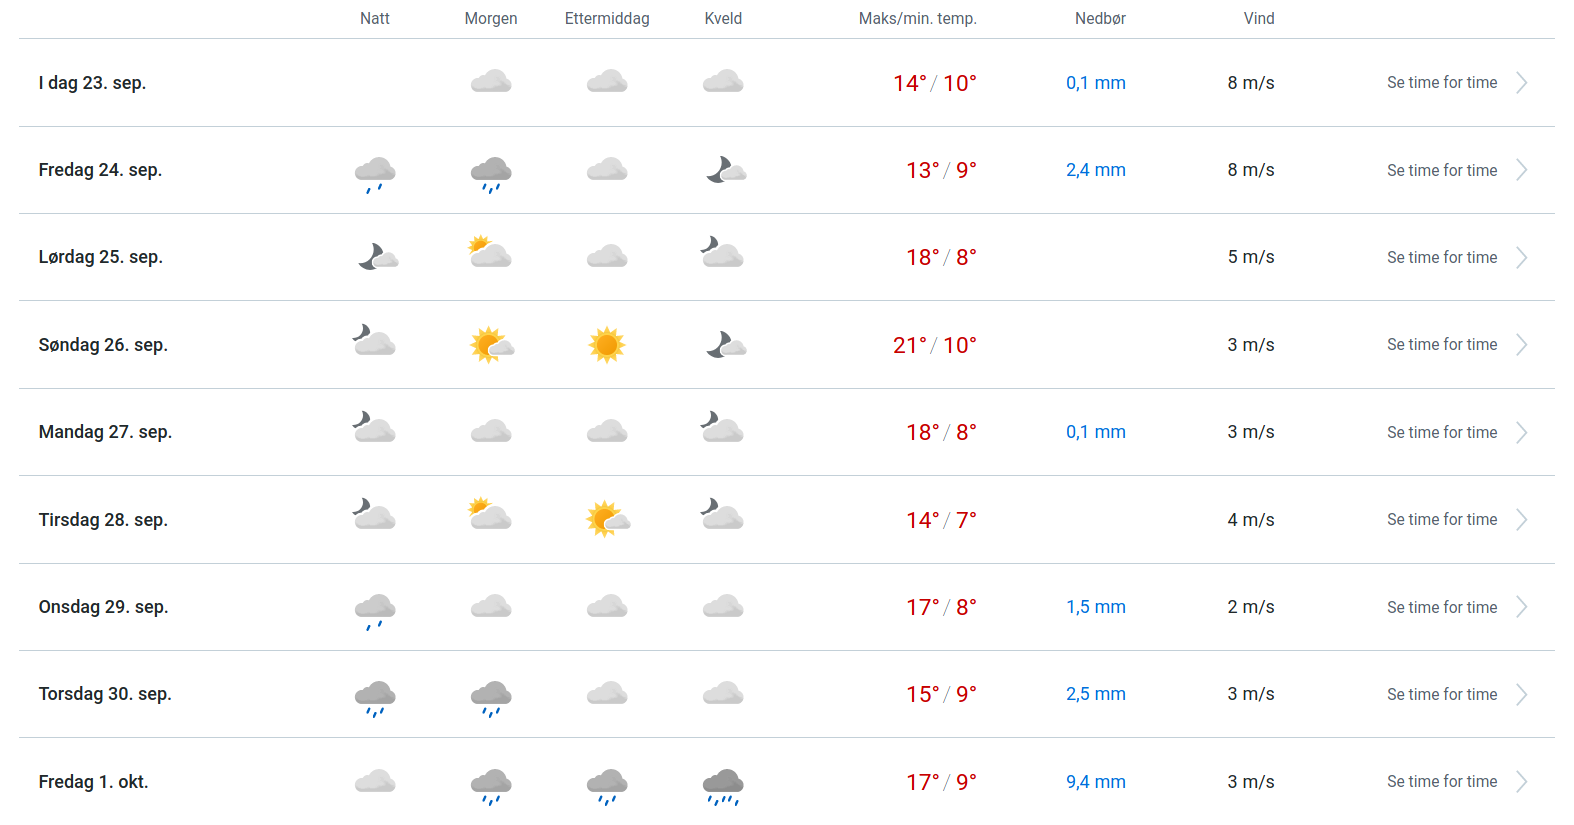Open 'Se time for time' for Torsdag
Screen dimensions: 1574x825
pos(1441,695)
